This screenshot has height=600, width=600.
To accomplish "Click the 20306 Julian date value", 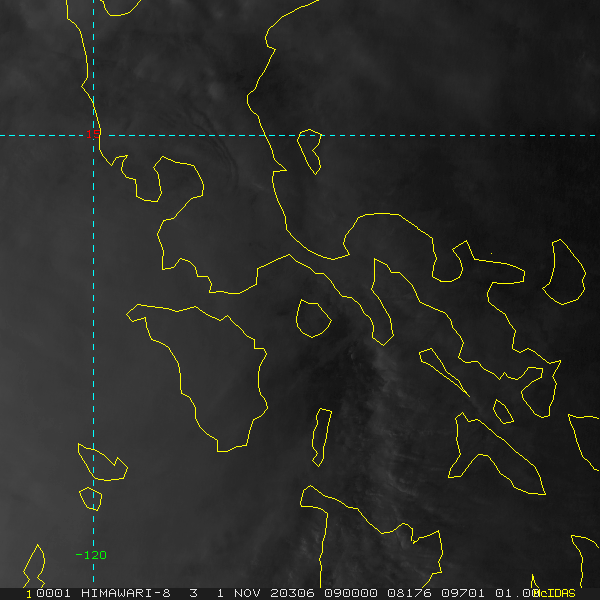I will click(292, 593).
